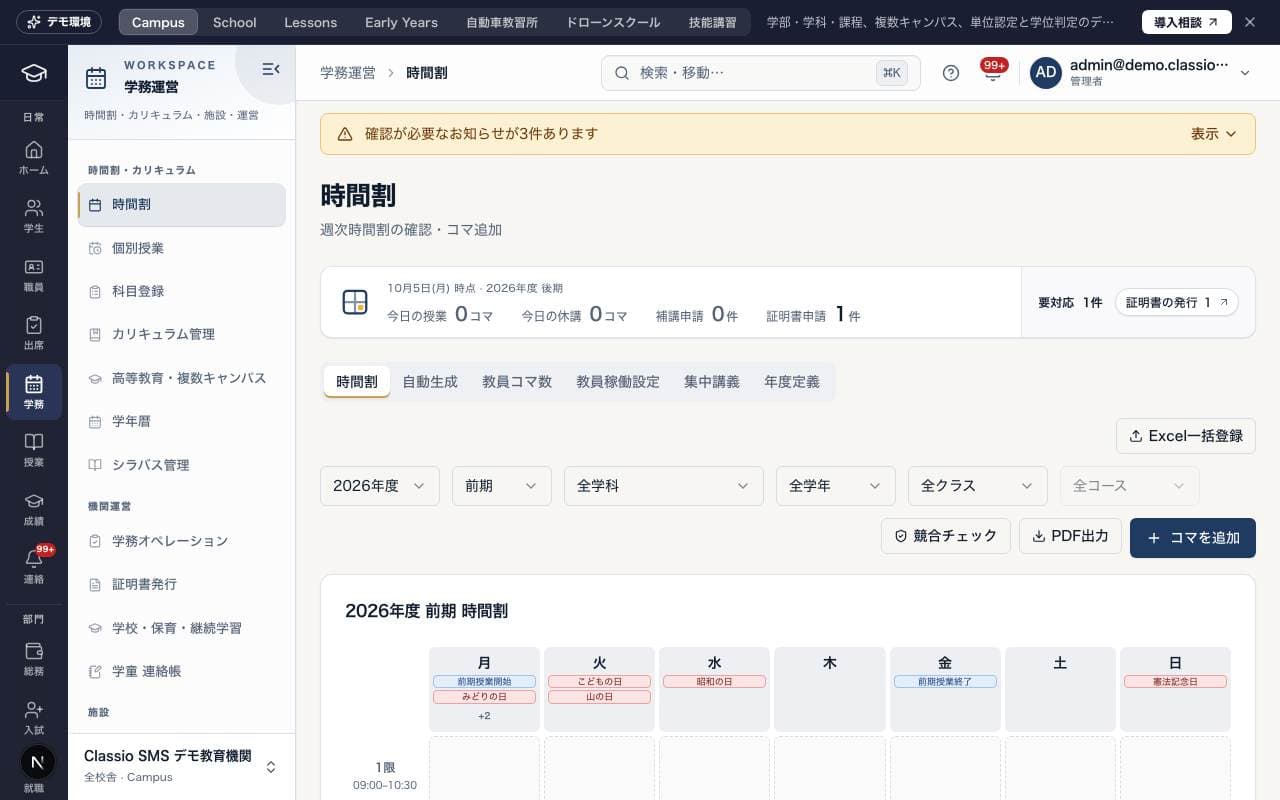This screenshot has width=1280, height=800.
Task: Open the 全クラス class dropdown
Action: tap(978, 486)
